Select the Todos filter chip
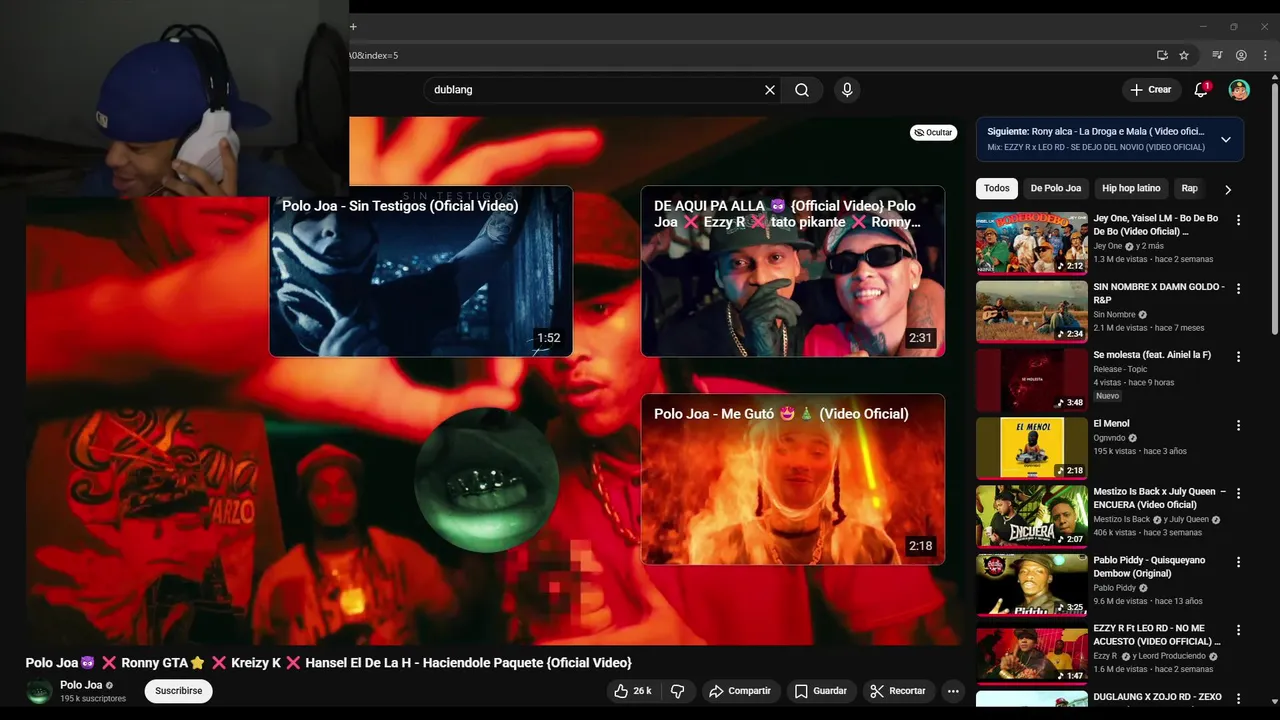The image size is (1280, 720). click(997, 188)
